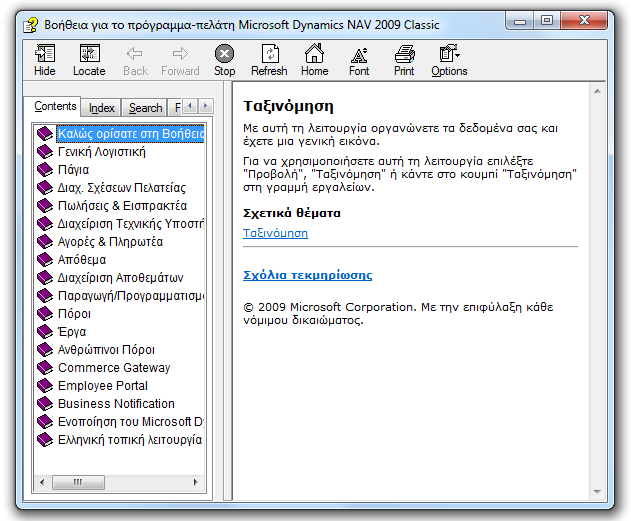The width and height of the screenshot is (631, 521).
Task: Open the Γενική Λογιστική topic
Action: (102, 152)
